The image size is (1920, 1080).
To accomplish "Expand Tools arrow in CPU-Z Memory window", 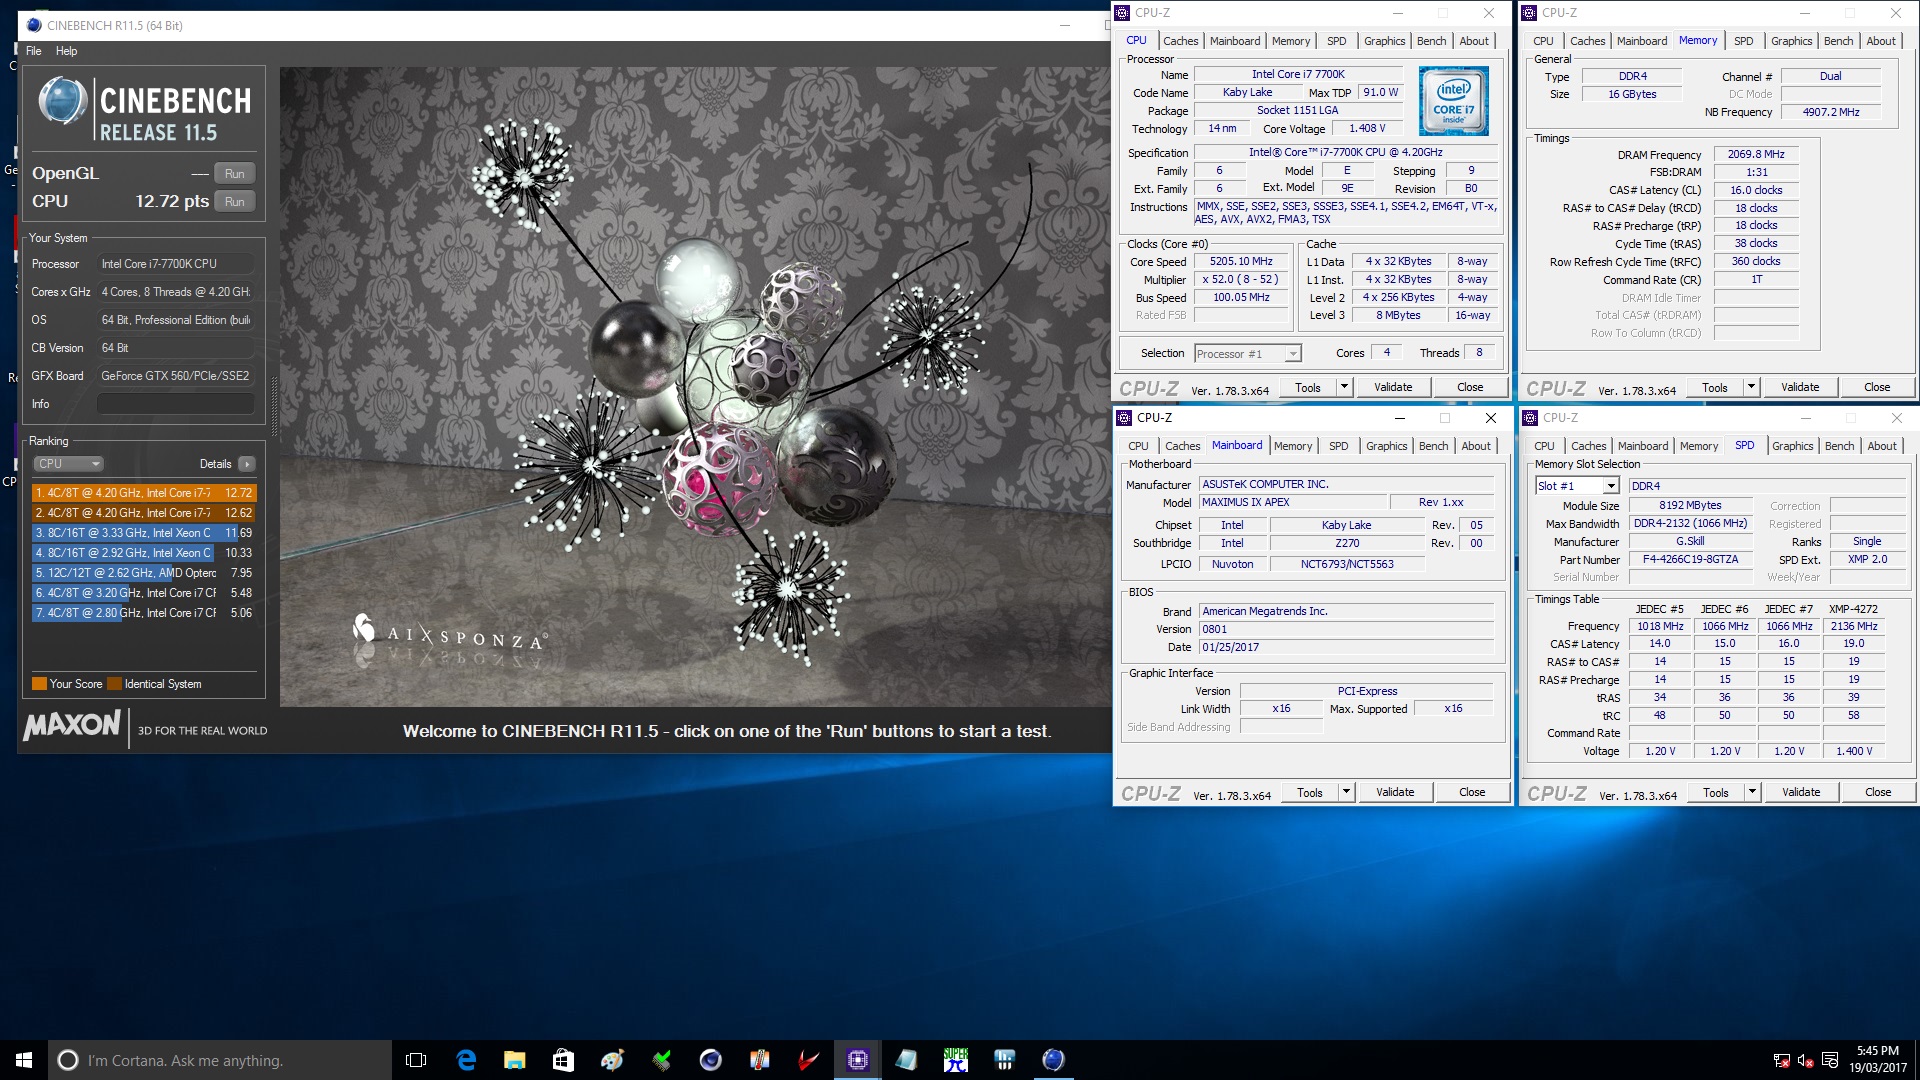I will point(1751,387).
